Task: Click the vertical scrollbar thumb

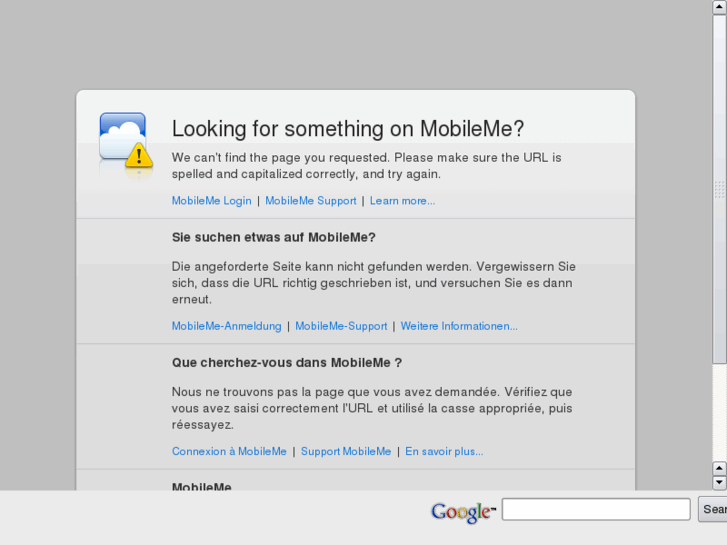Action: coord(719,189)
